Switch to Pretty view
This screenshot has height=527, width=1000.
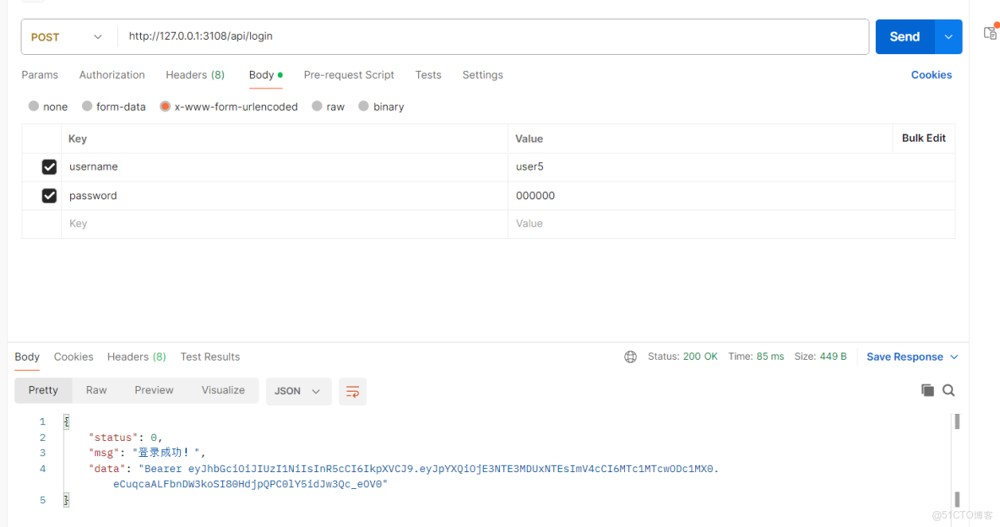click(x=43, y=390)
